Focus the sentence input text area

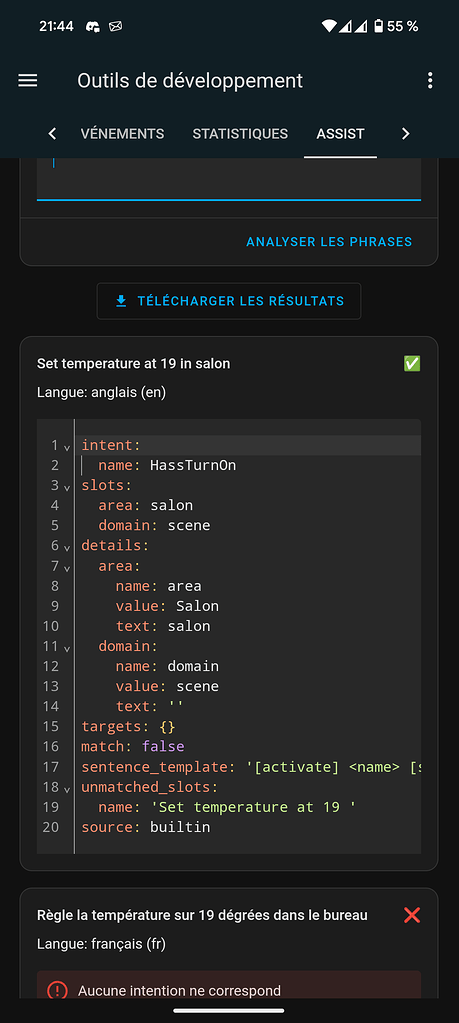[x=229, y=179]
